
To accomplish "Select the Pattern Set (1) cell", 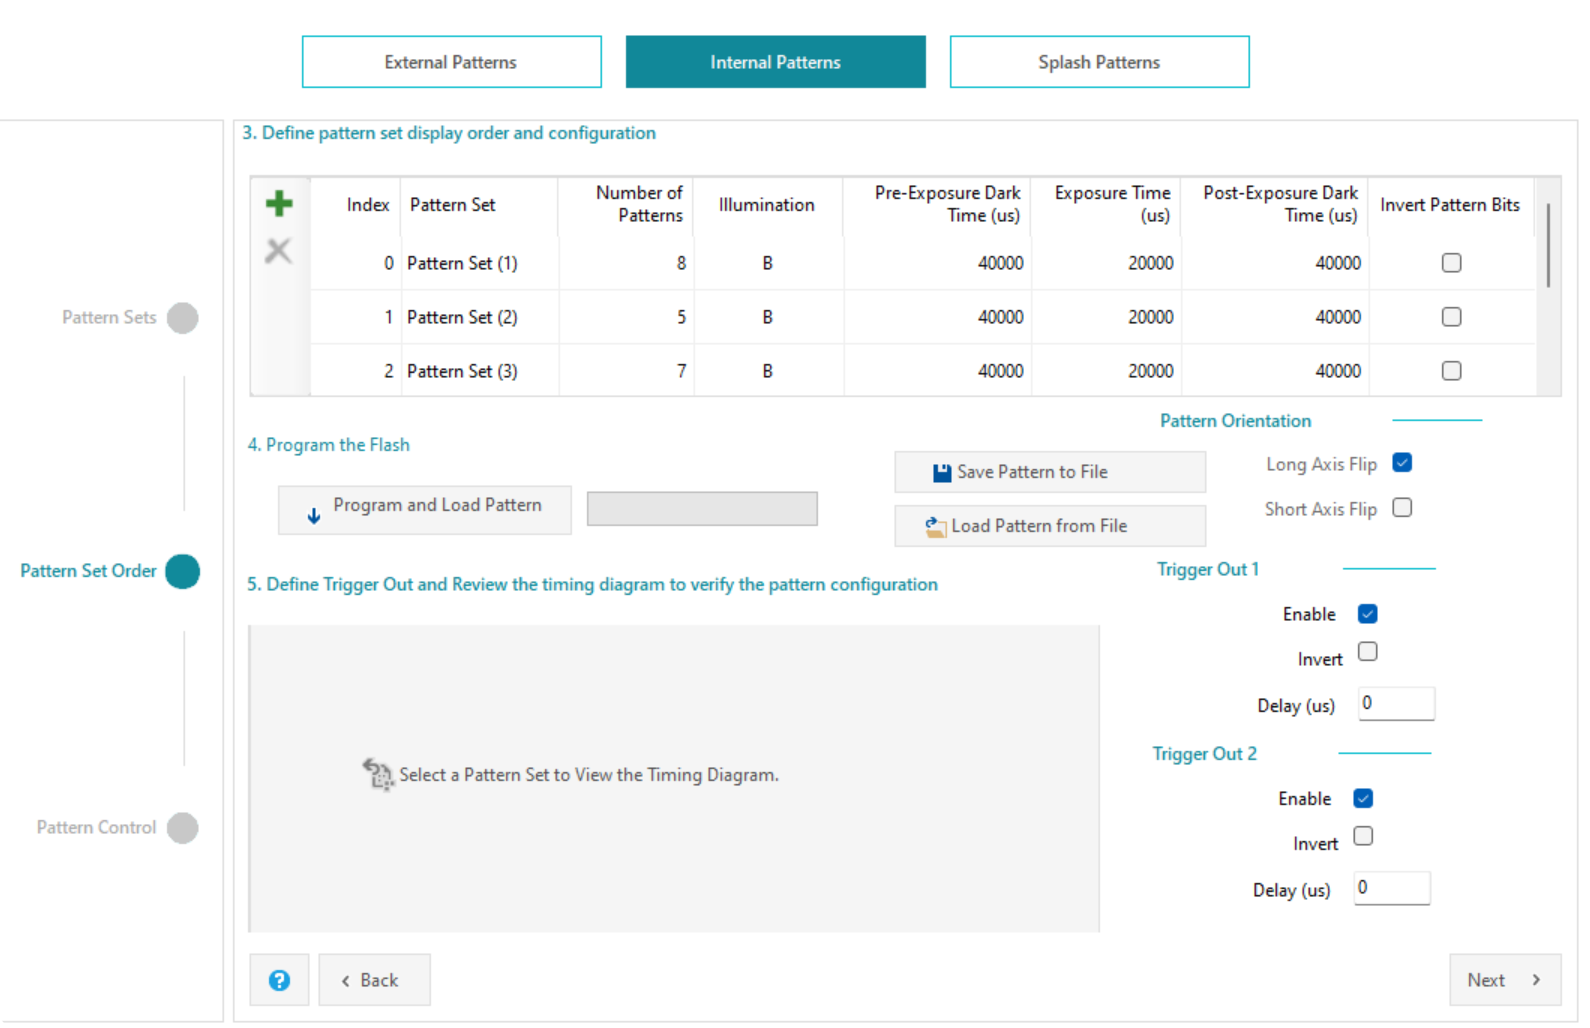I will 480,263.
